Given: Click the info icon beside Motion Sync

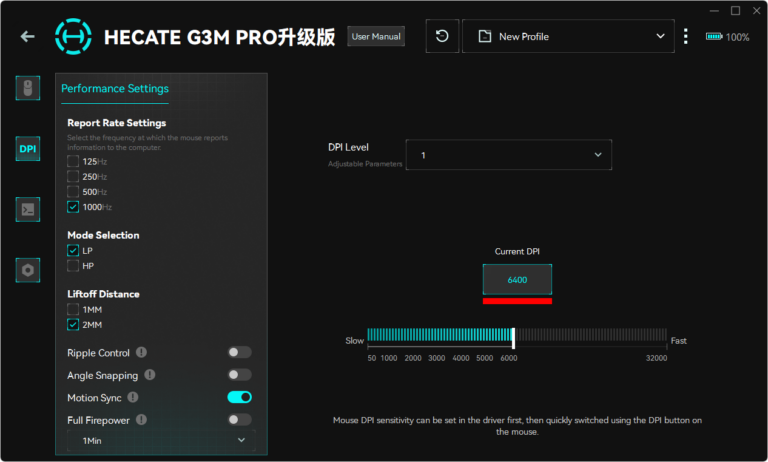Looking at the screenshot, I should click(x=133, y=397).
